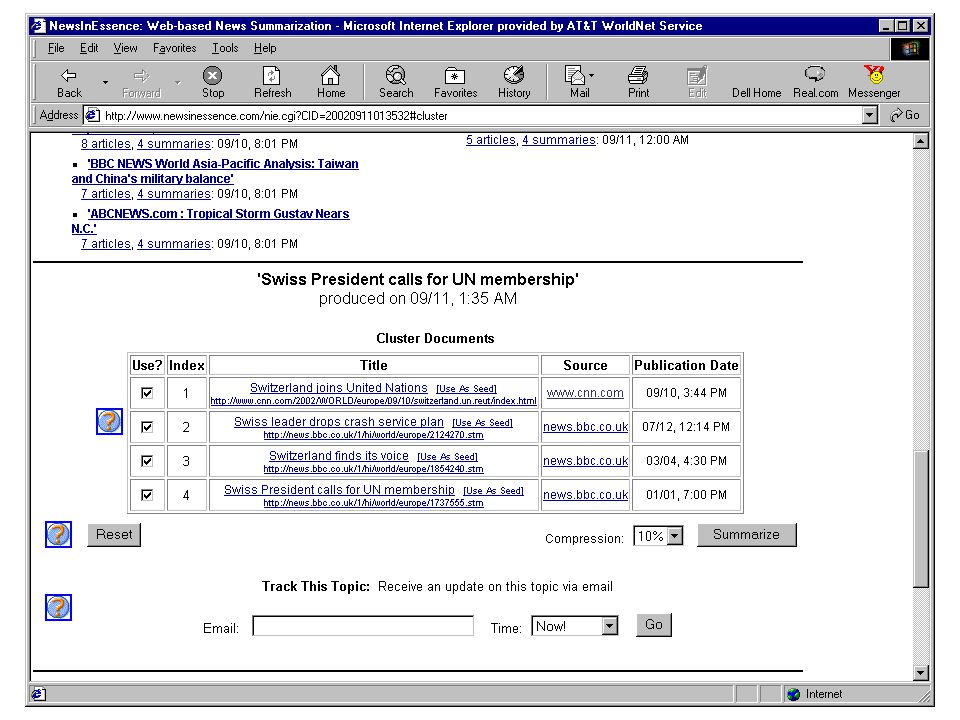This screenshot has width=960, height=720.
Task: Open the Help menu
Action: point(265,48)
